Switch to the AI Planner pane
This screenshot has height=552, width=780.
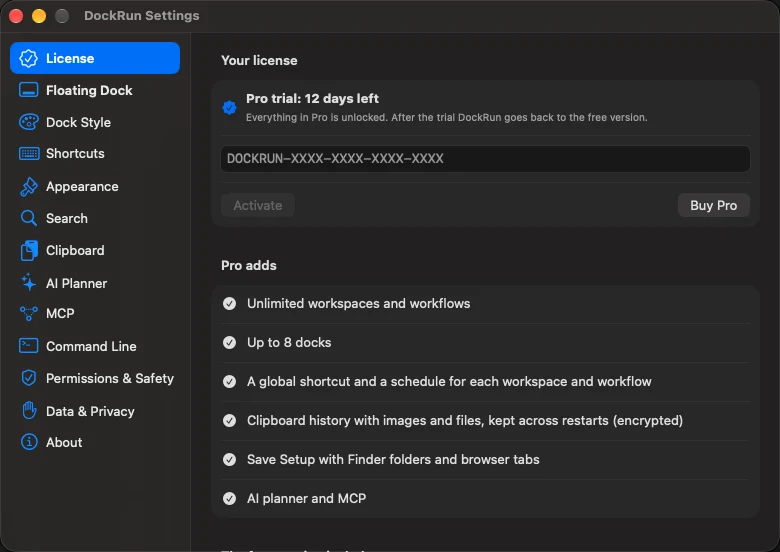(95, 283)
